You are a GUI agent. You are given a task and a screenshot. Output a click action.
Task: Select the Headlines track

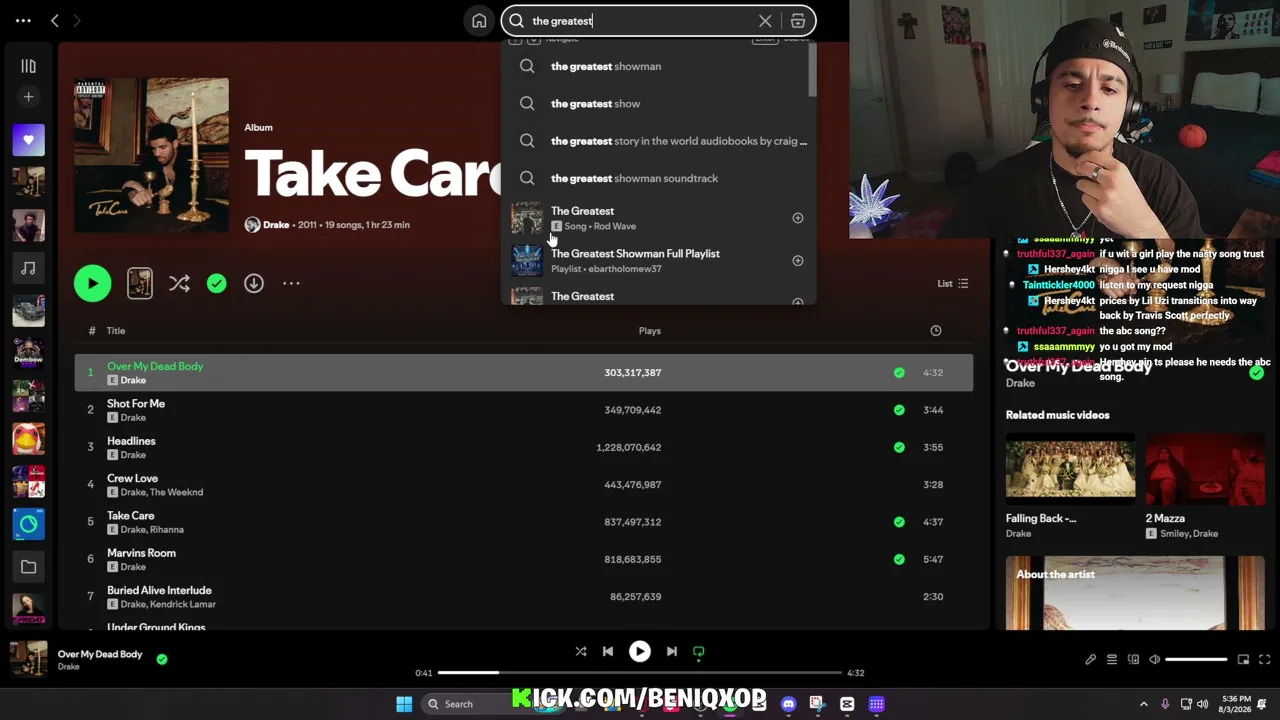tap(523, 447)
